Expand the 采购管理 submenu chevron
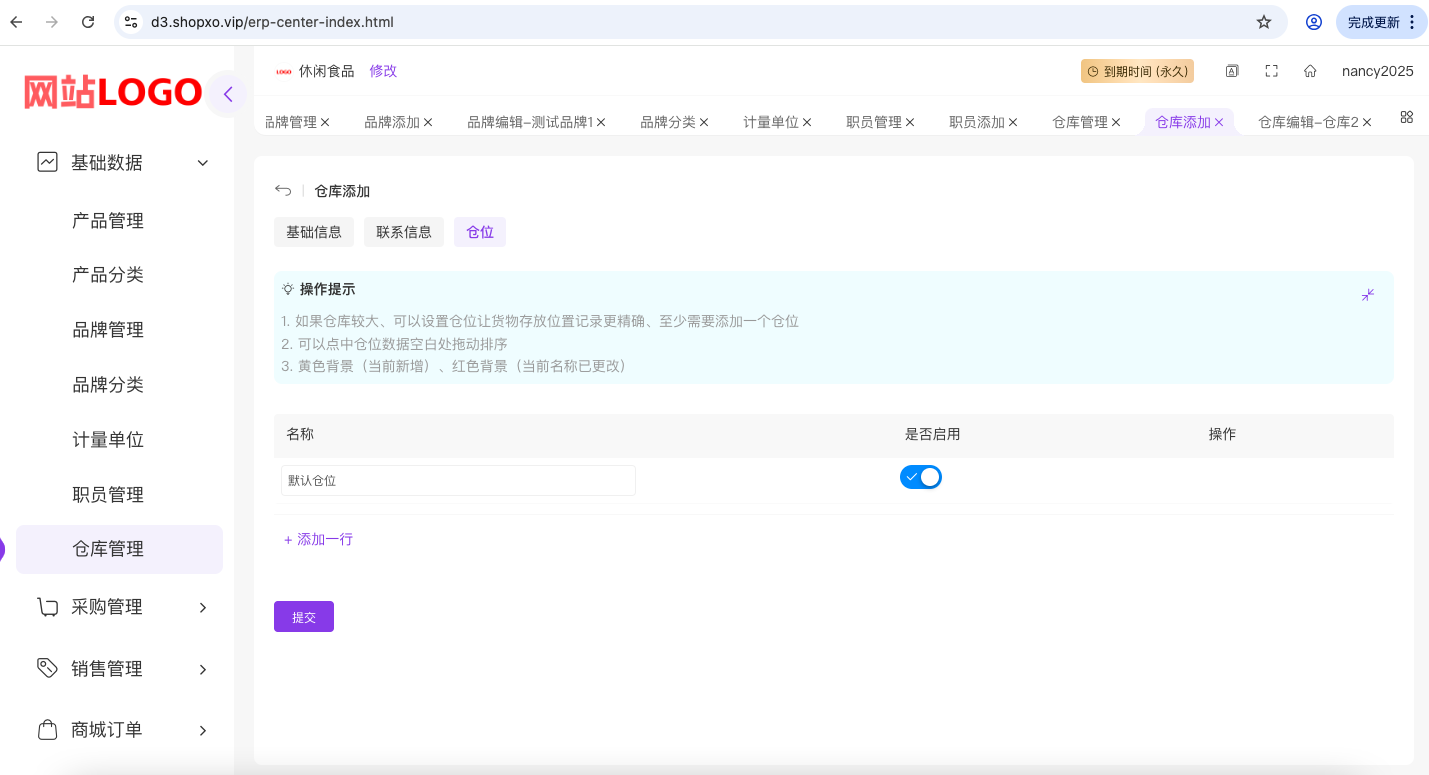This screenshot has height=775, width=1429. tap(203, 607)
